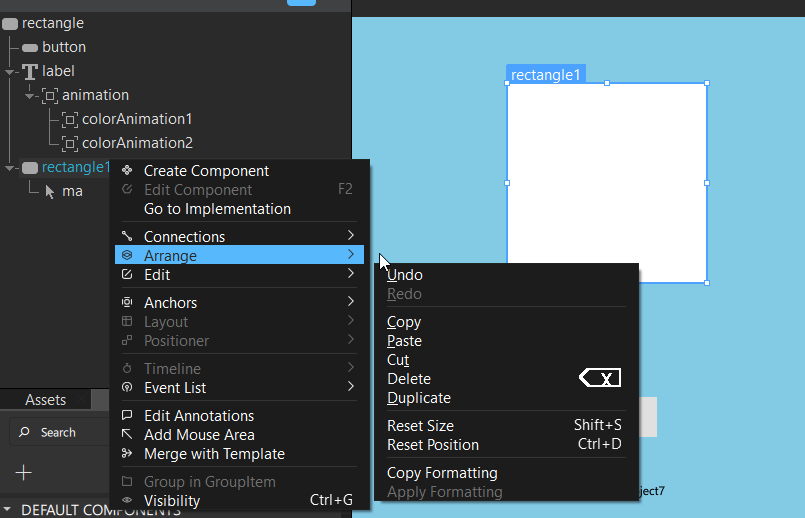The width and height of the screenshot is (805, 518).
Task: Select colorAnimation2 in the navigator tree
Action: tap(137, 143)
